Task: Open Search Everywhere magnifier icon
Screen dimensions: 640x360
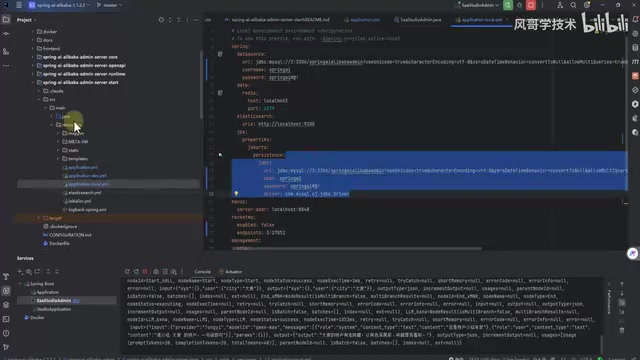Action: coord(573,5)
